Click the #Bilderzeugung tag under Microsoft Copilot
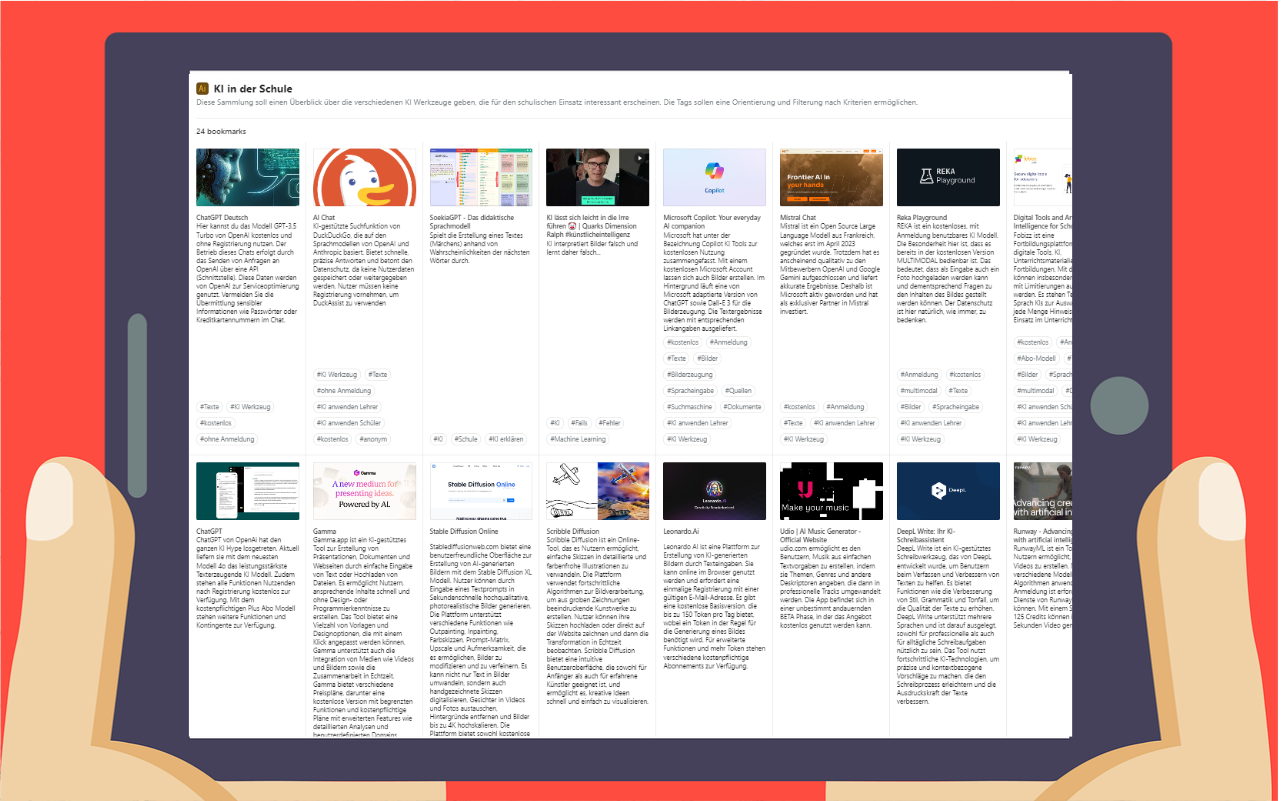This screenshot has height=801, width=1281. coord(691,374)
